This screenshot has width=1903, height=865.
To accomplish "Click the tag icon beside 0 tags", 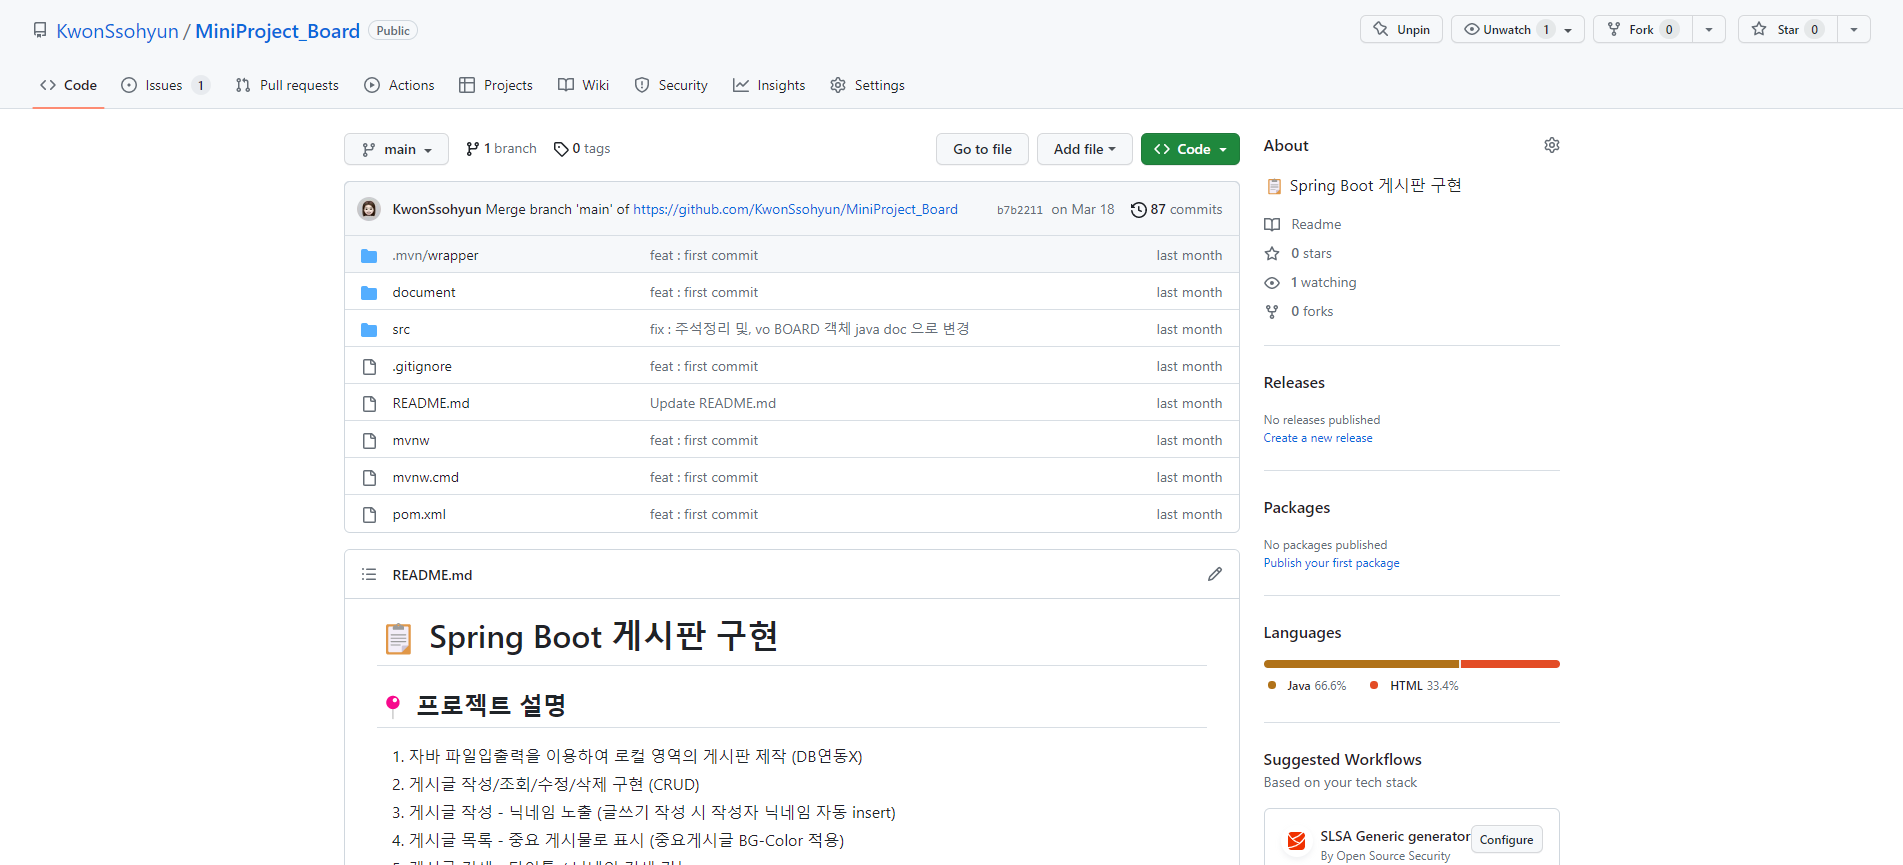I will tap(561, 149).
